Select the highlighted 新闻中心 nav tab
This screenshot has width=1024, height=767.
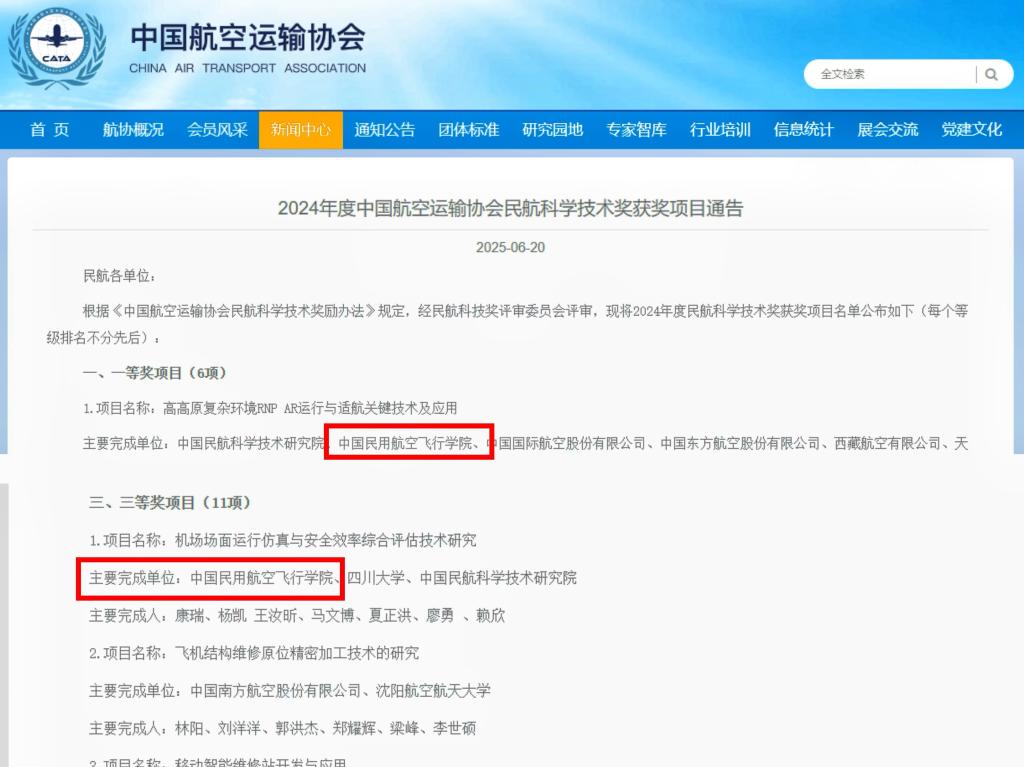[301, 129]
